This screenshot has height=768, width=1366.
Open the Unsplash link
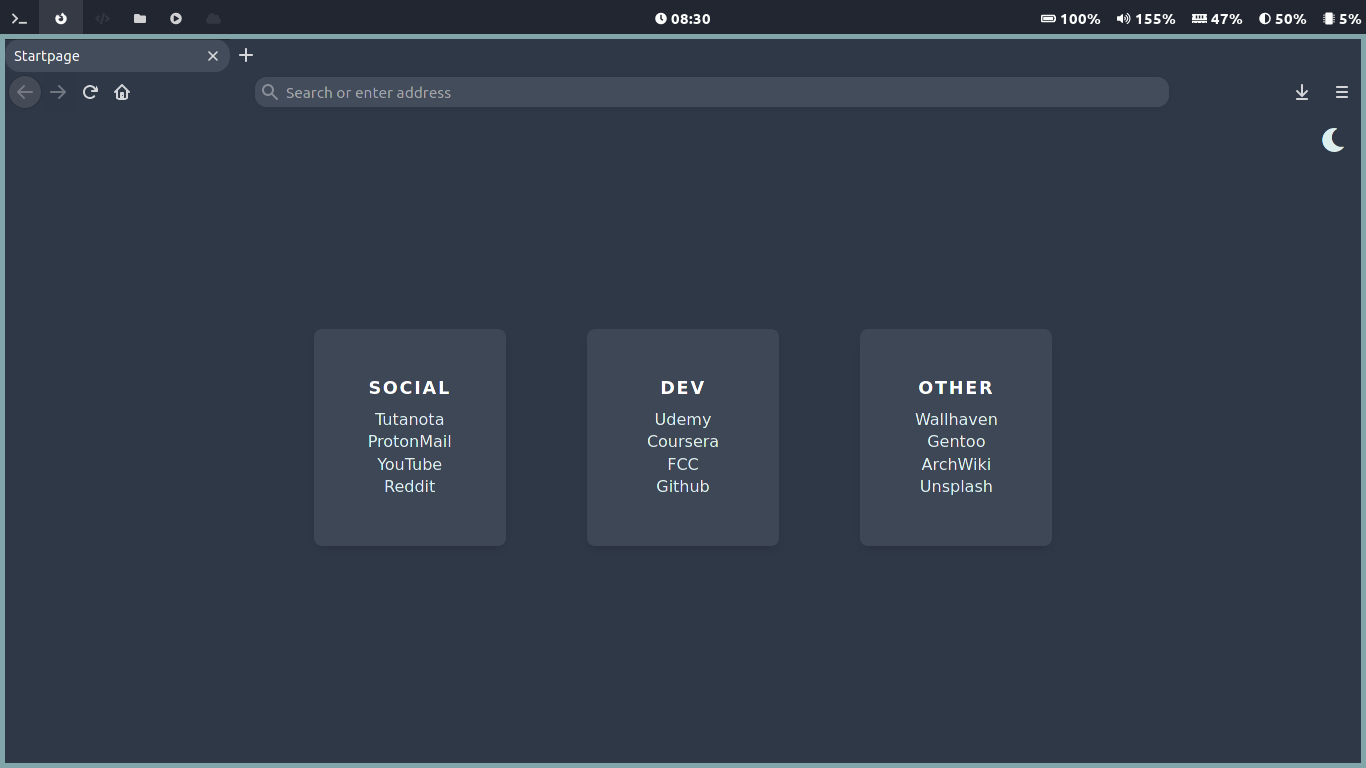point(956,486)
